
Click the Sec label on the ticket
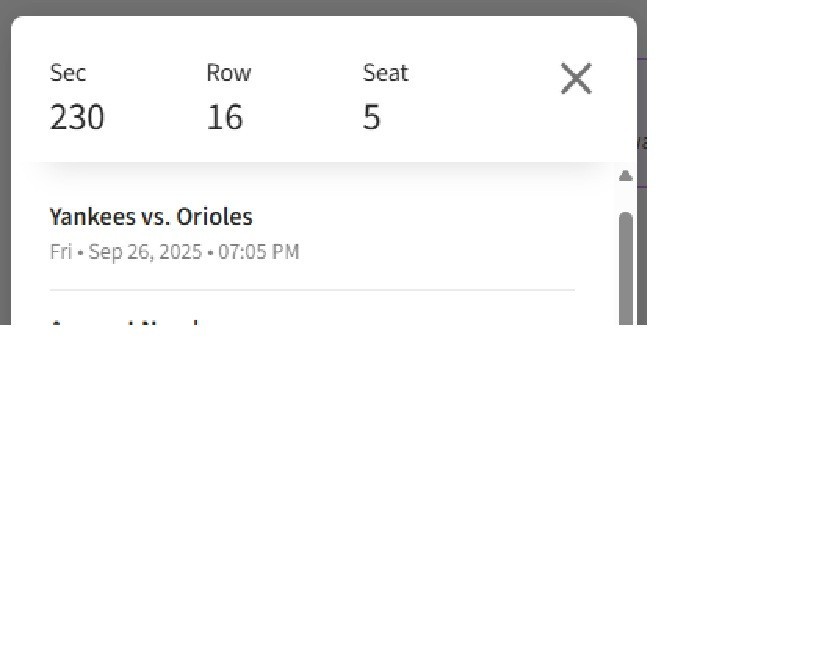click(67, 72)
